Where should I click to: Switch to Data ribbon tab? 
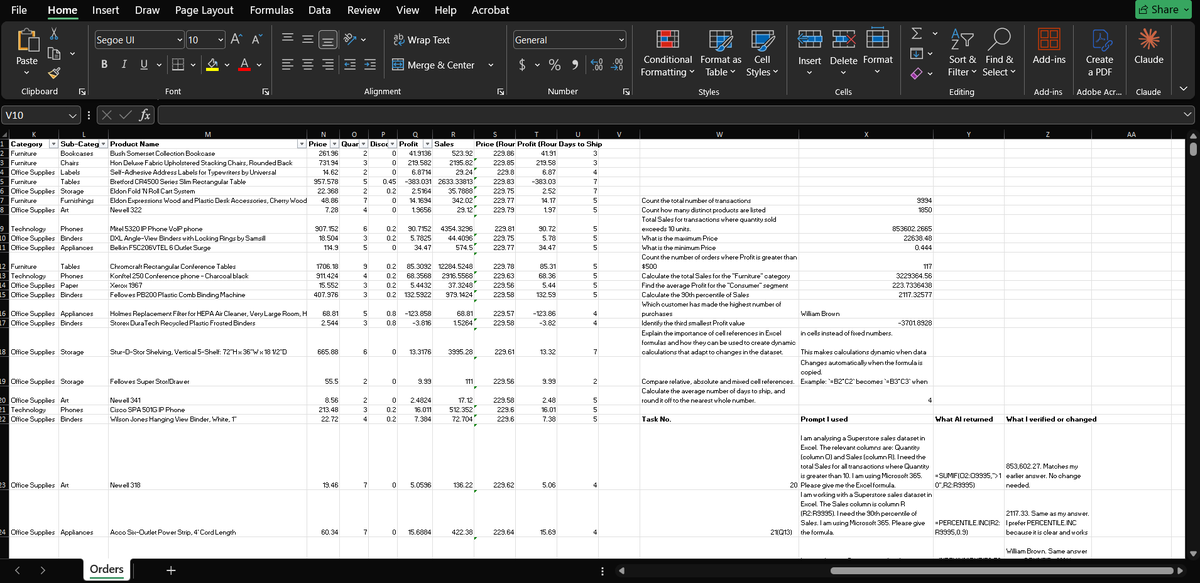(x=319, y=9)
